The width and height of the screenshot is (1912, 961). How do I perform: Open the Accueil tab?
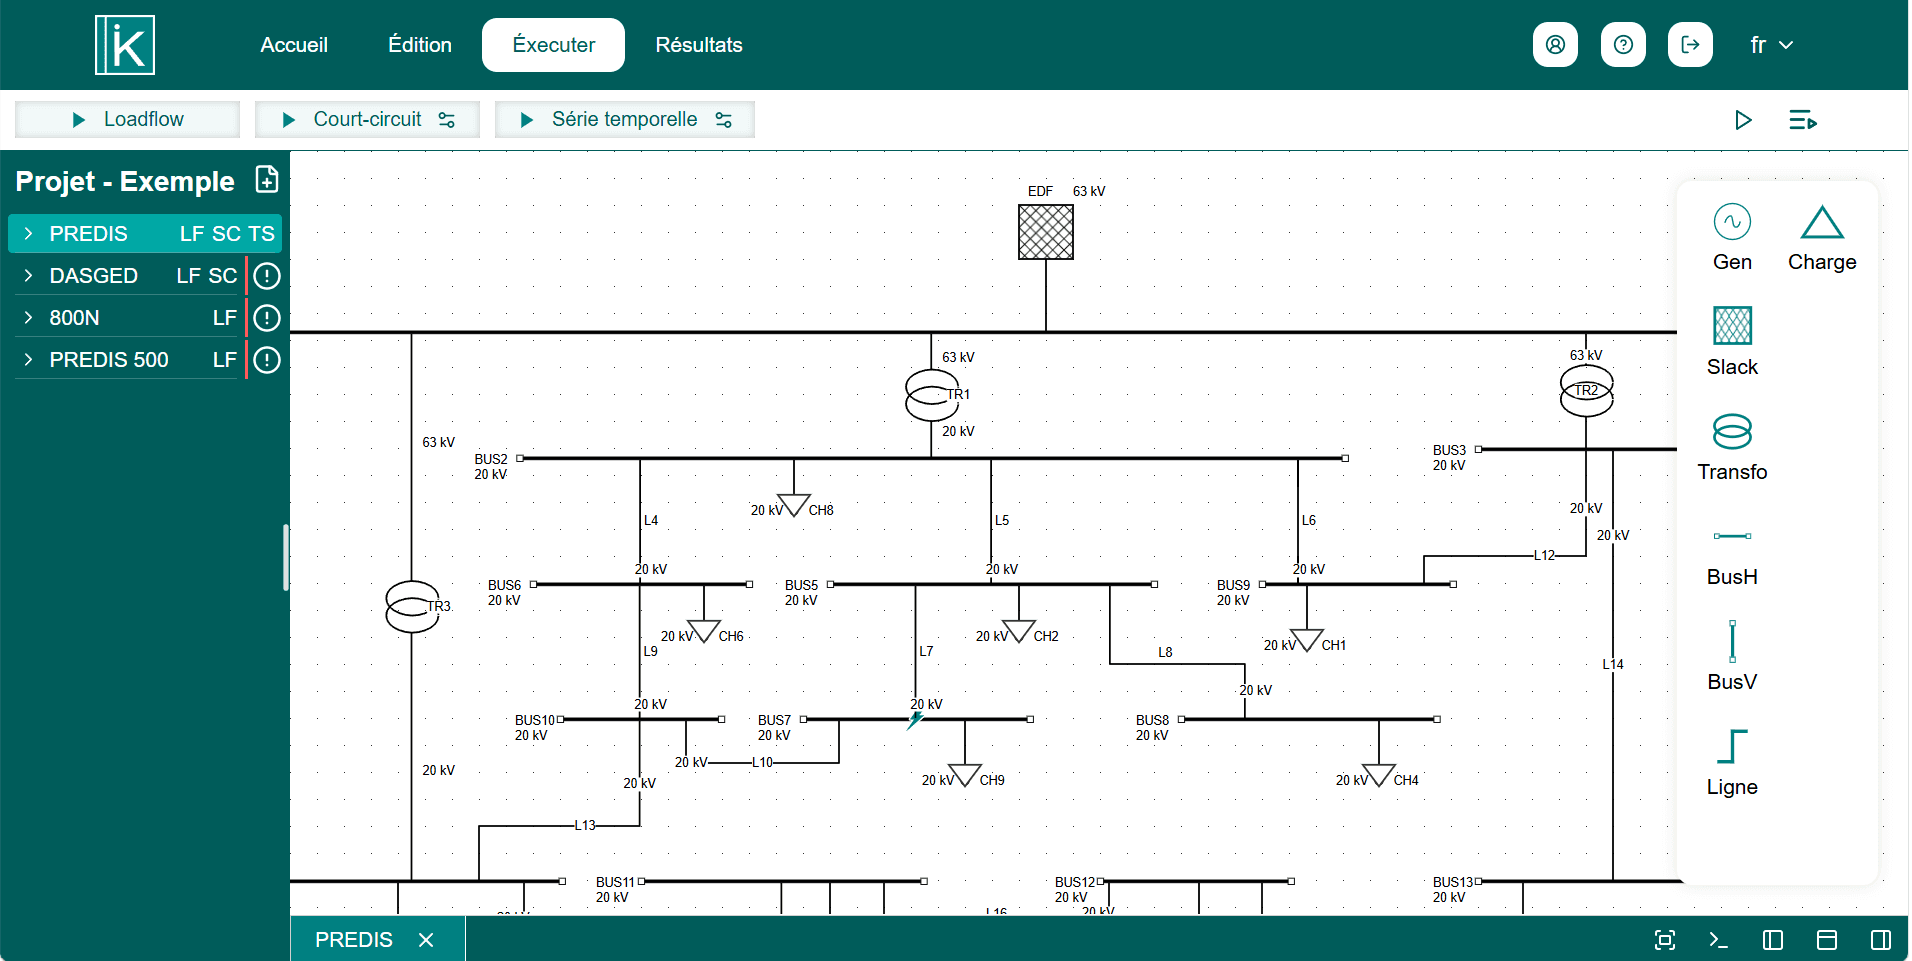[x=294, y=45]
